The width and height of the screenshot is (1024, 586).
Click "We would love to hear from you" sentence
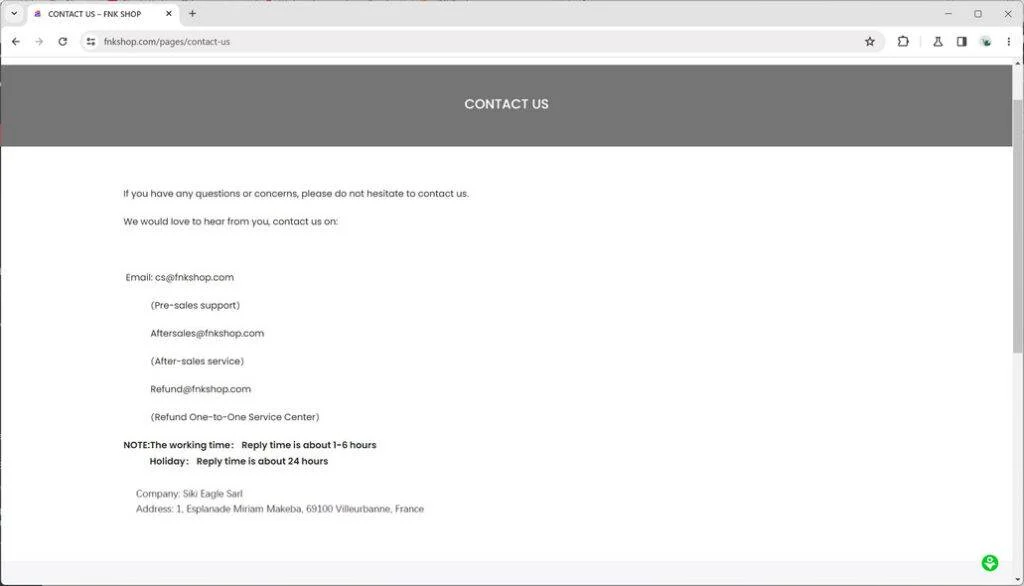(231, 221)
